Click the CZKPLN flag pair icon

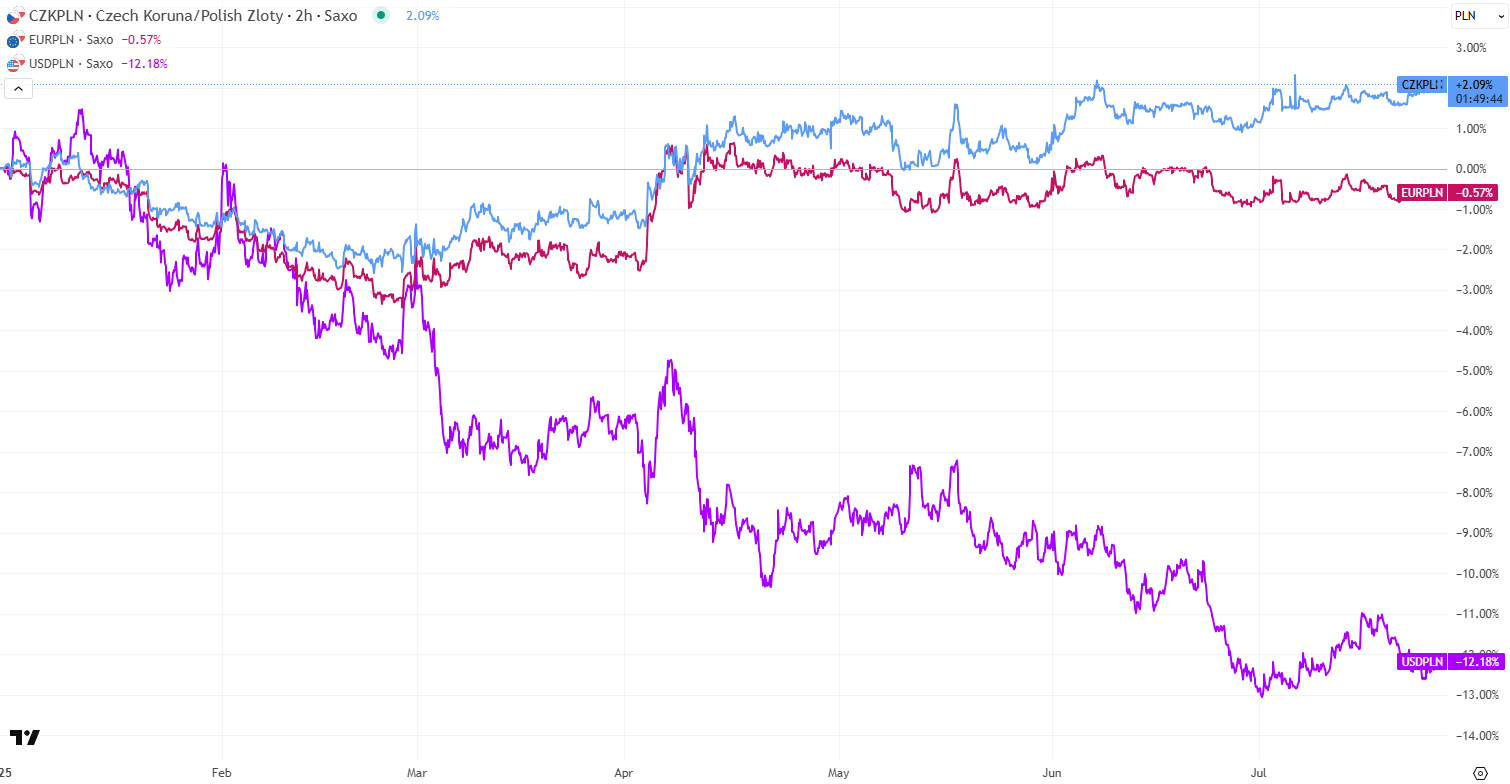click(x=15, y=16)
